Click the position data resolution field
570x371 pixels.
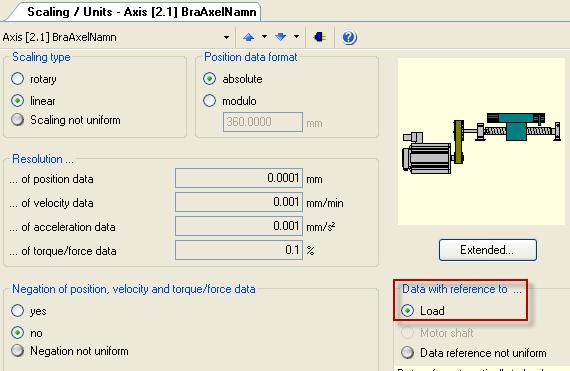coord(239,178)
